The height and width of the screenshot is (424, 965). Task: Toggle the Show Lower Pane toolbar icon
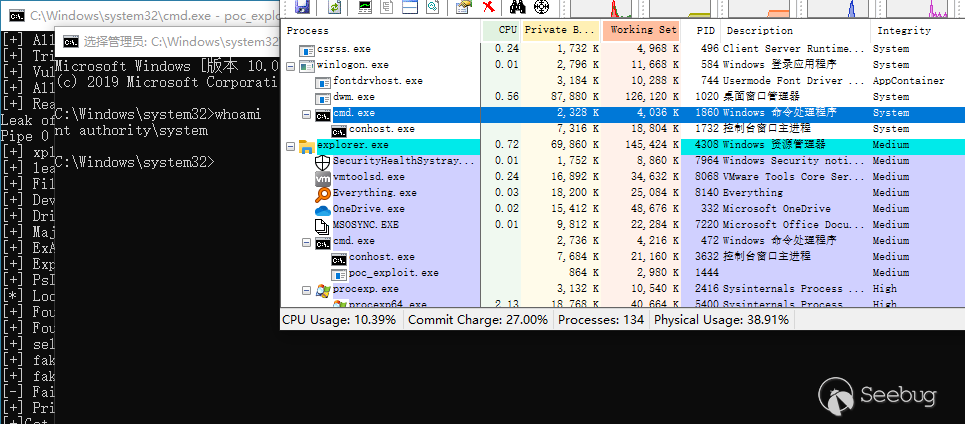coord(410,7)
